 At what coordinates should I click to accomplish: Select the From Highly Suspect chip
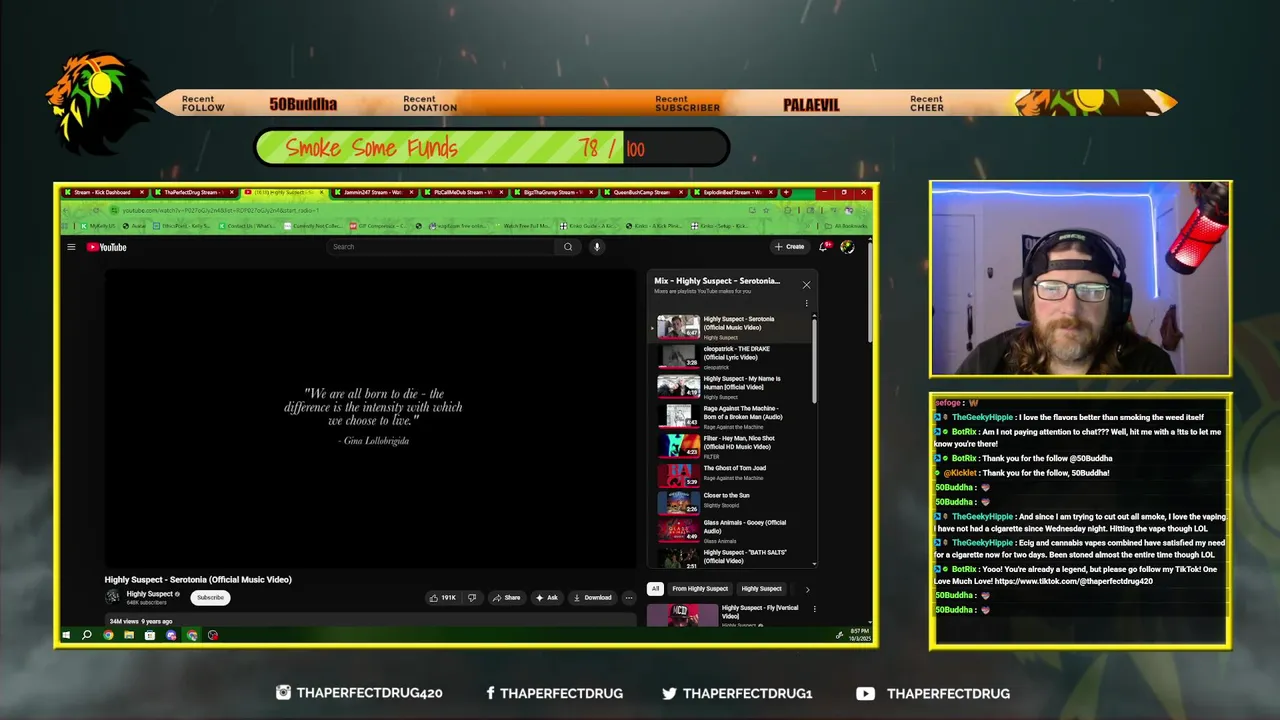pos(700,589)
